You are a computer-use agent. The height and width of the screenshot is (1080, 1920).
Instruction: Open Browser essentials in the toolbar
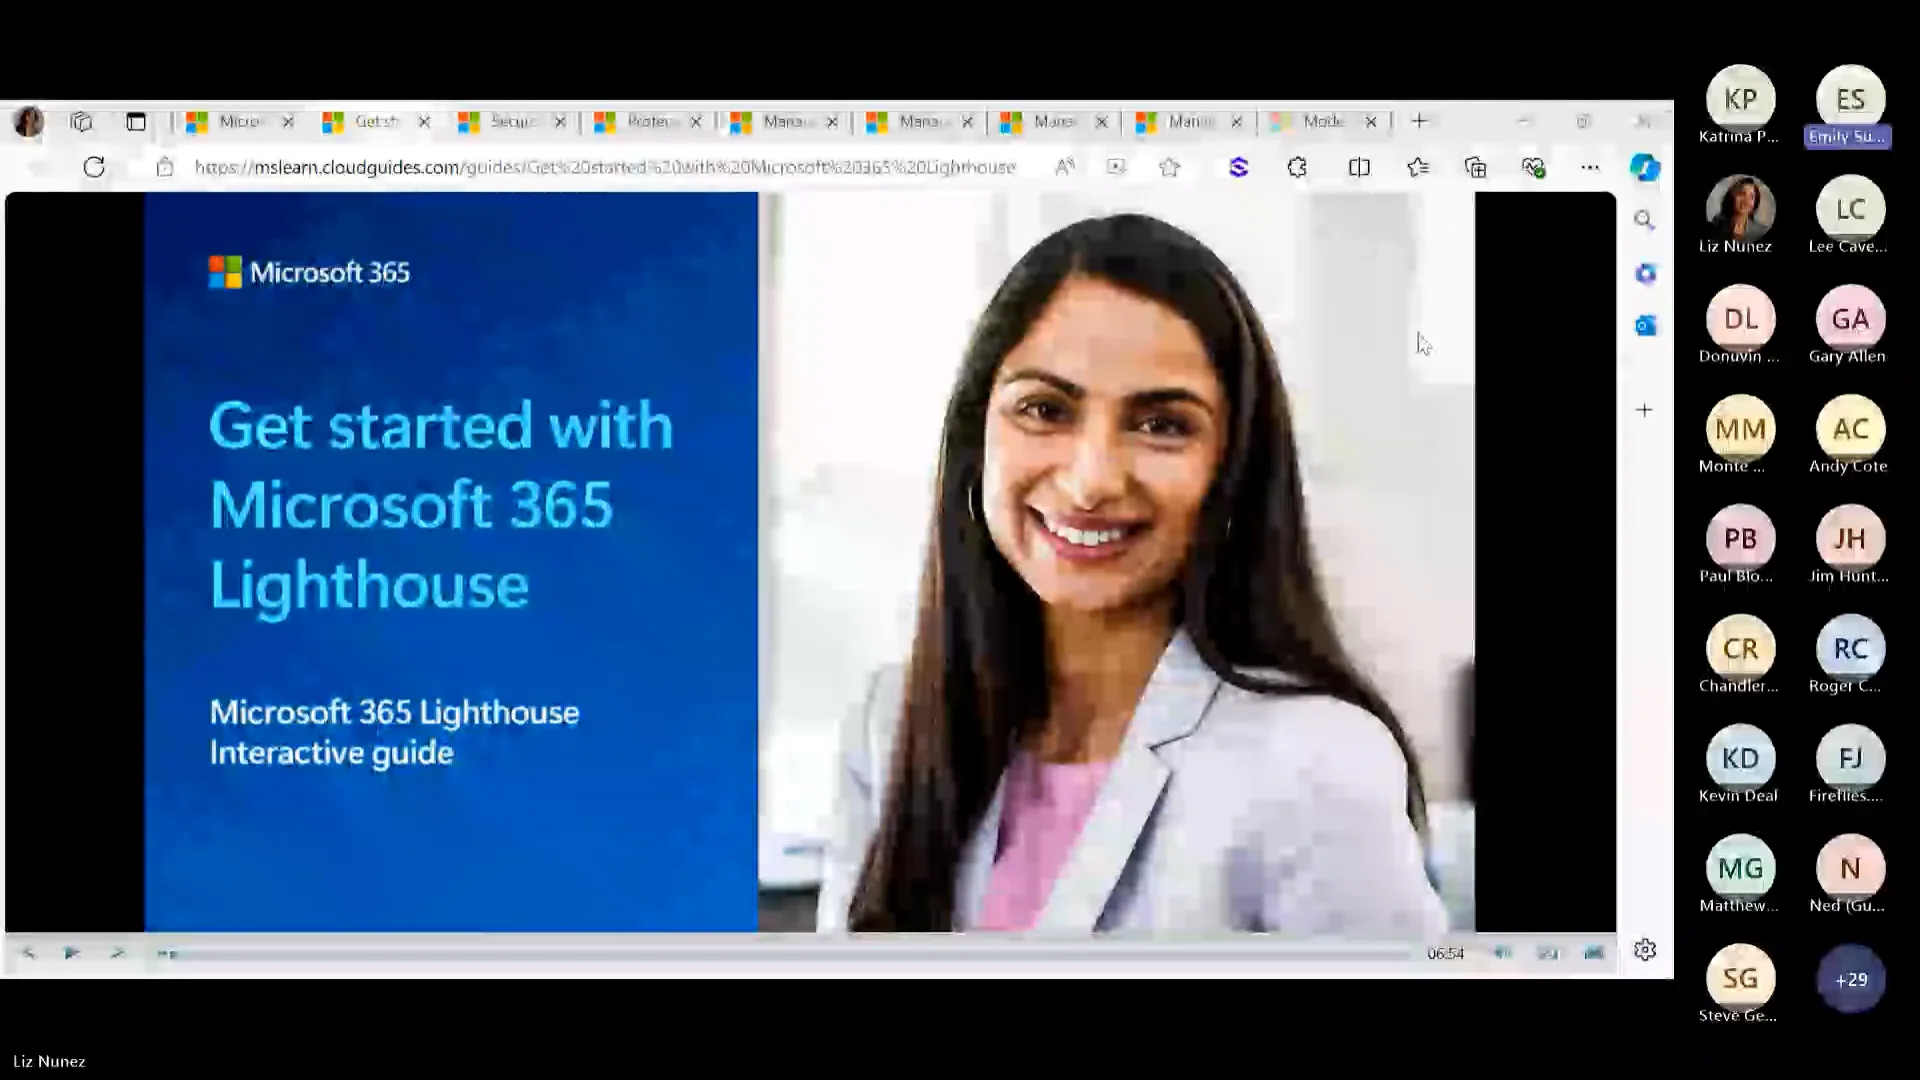tap(1533, 167)
